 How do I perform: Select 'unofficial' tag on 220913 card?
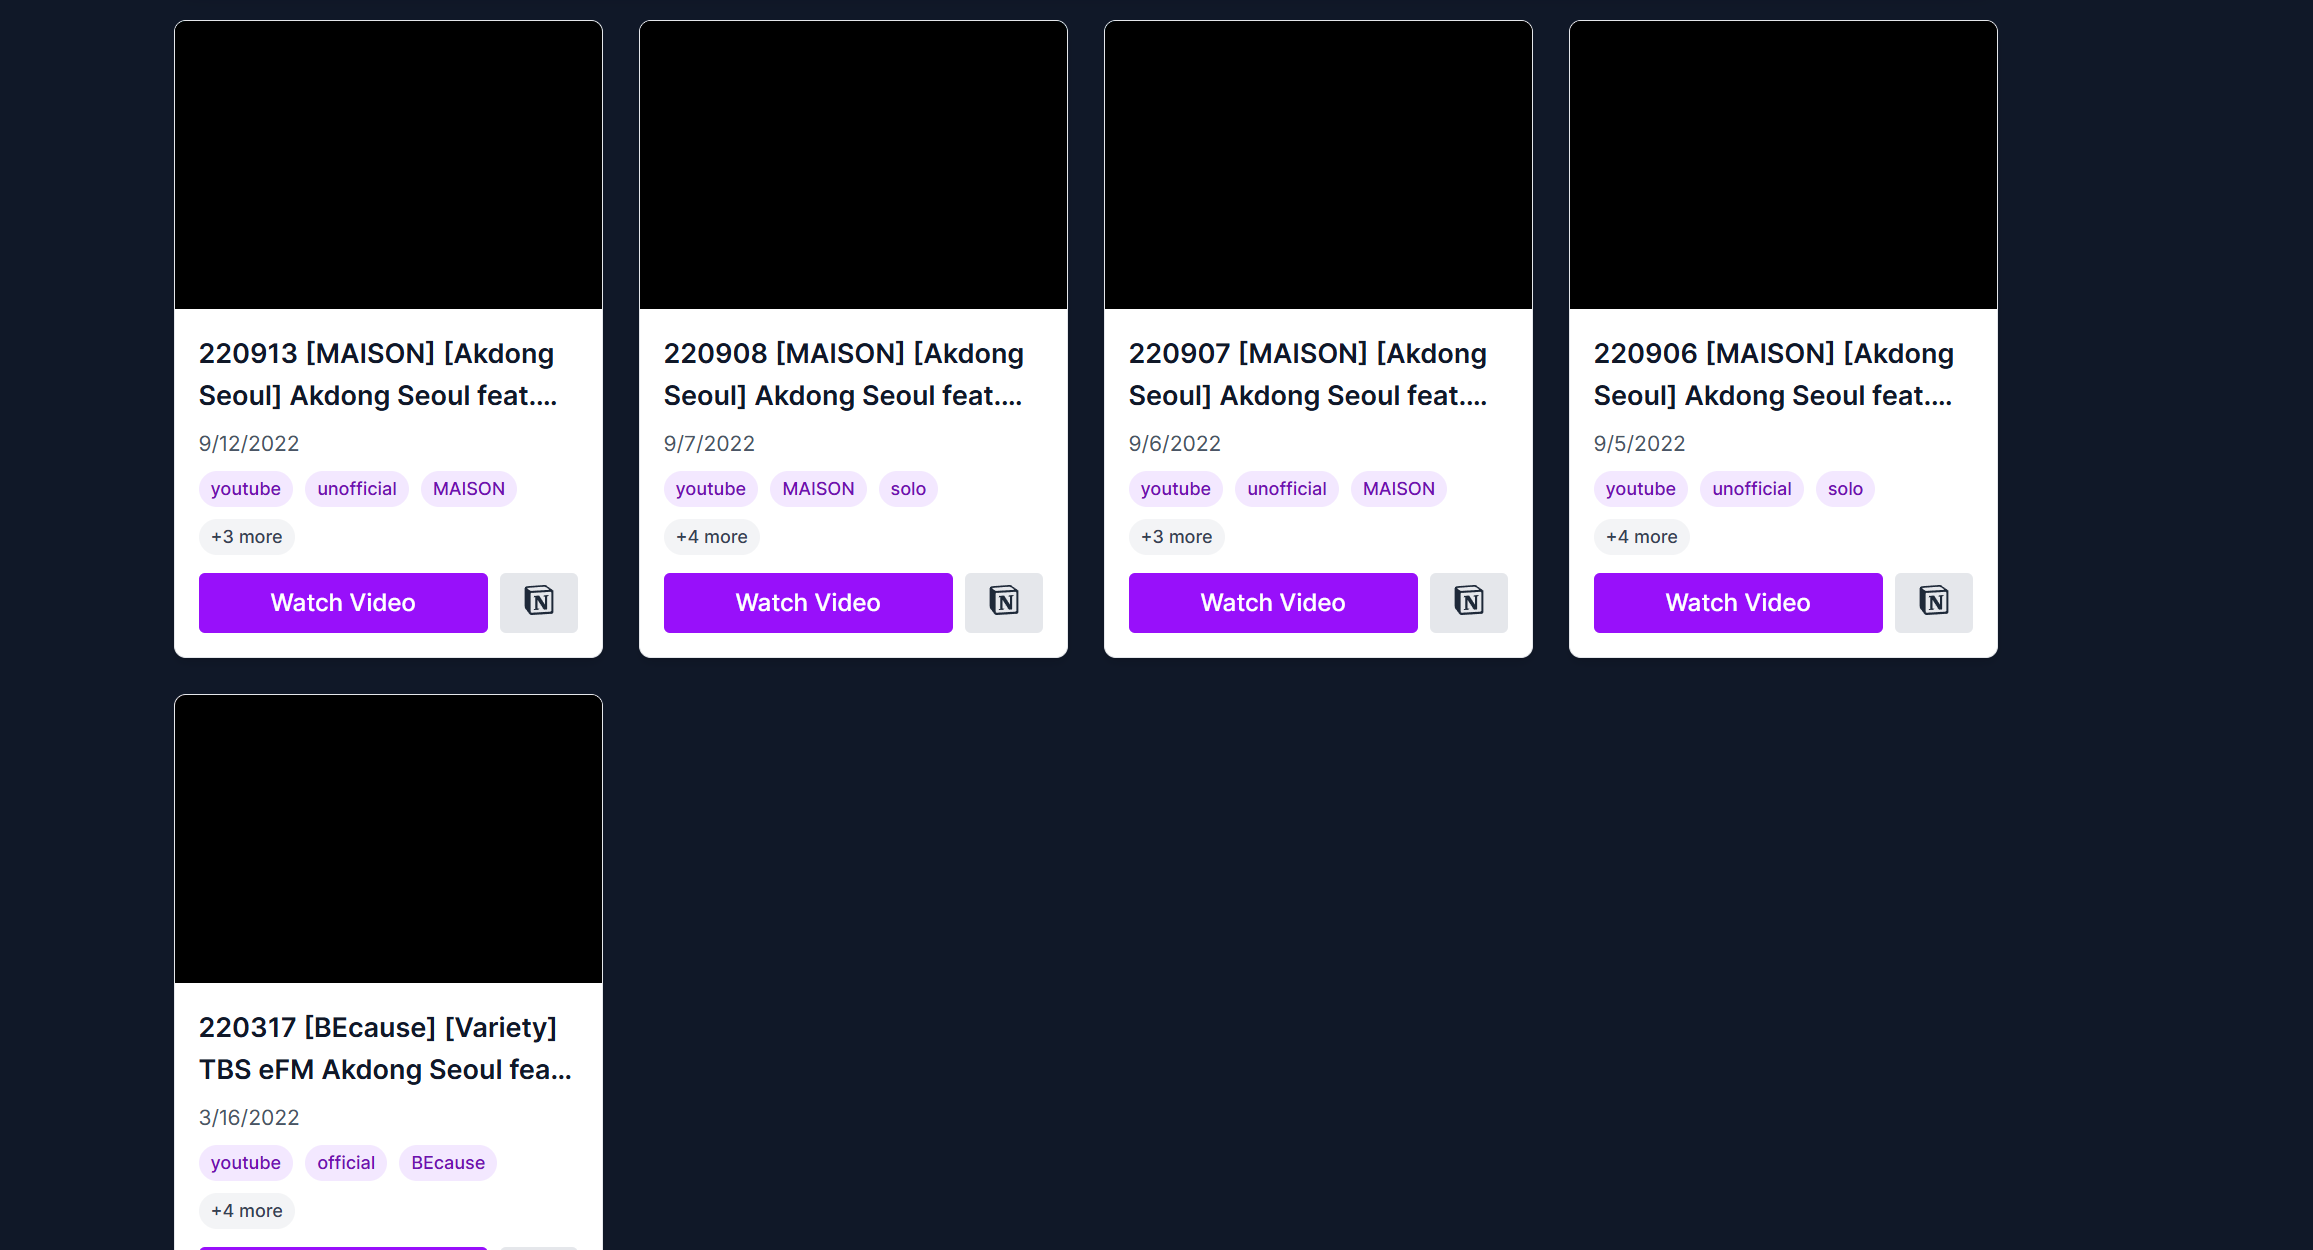(357, 489)
